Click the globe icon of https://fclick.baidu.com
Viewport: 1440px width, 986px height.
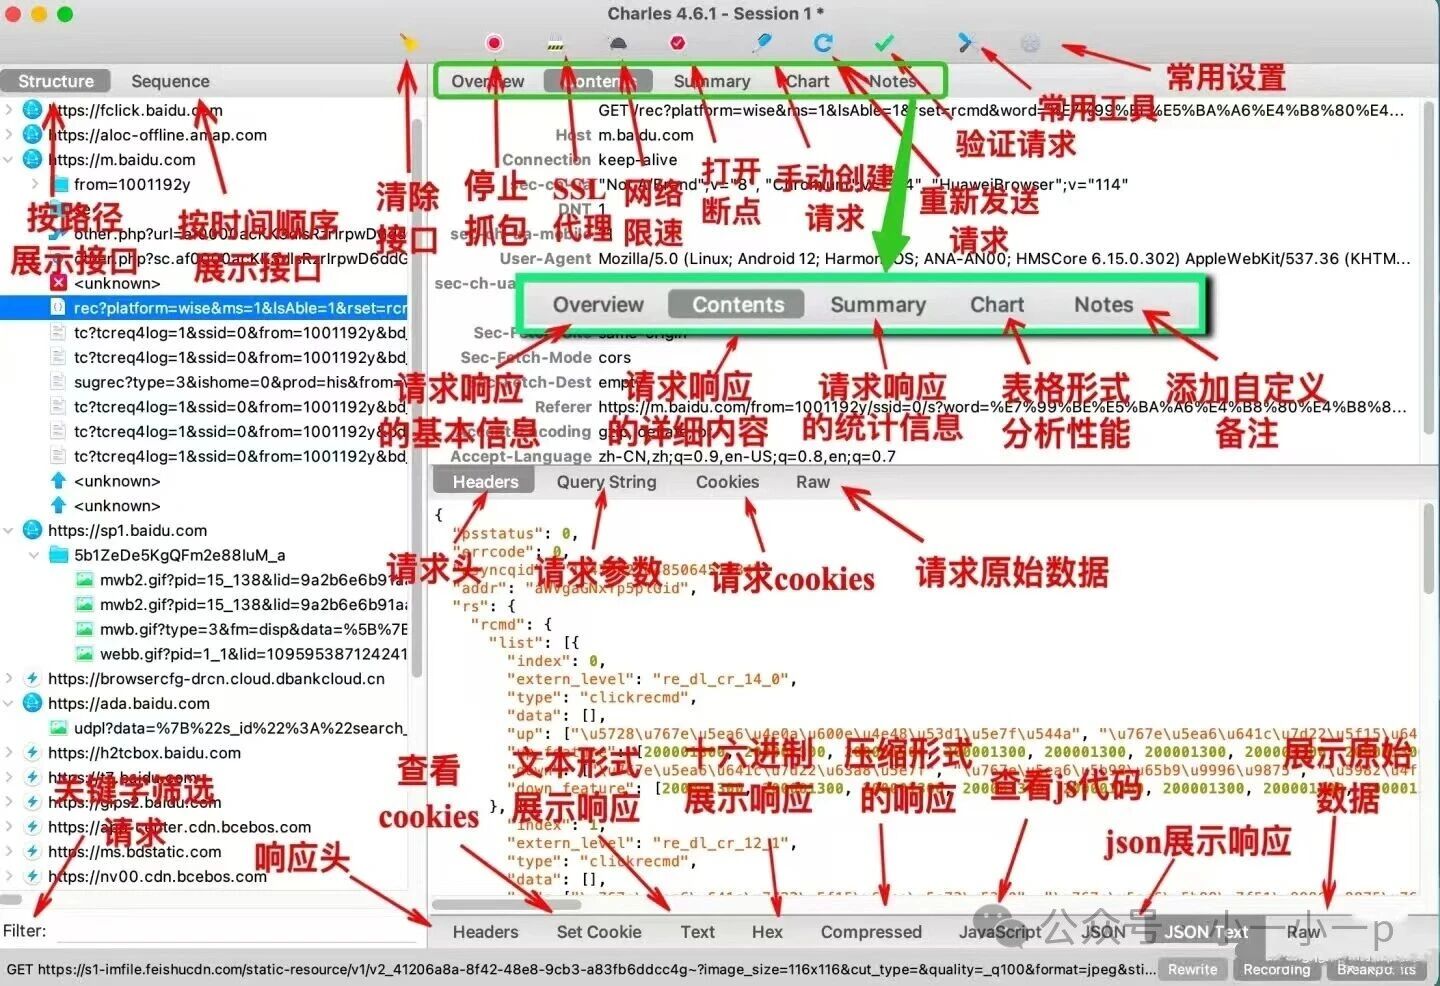pos(32,110)
